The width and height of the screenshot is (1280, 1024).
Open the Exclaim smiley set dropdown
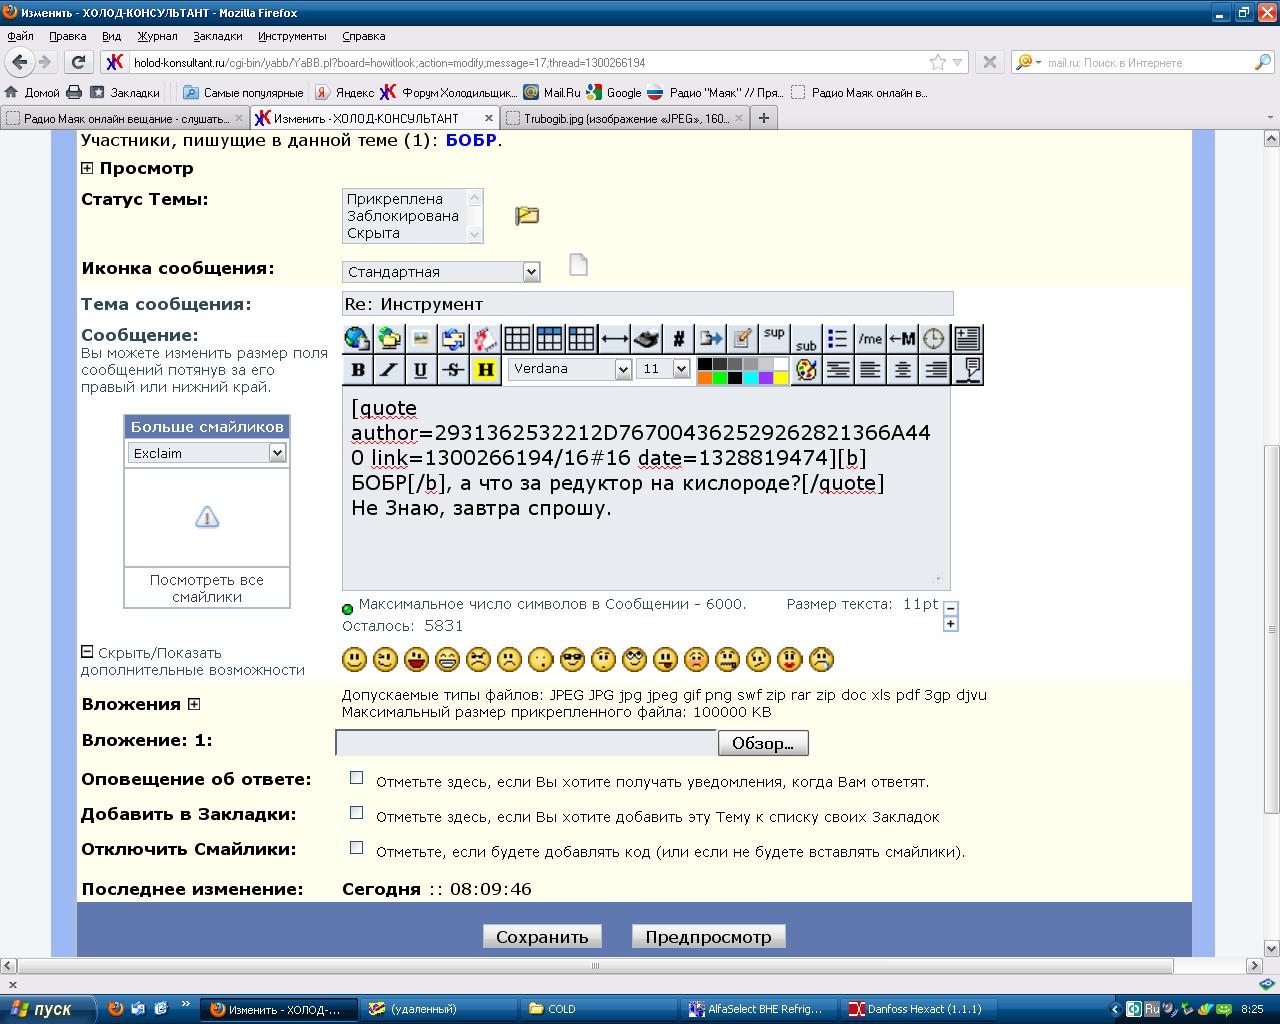coord(207,453)
